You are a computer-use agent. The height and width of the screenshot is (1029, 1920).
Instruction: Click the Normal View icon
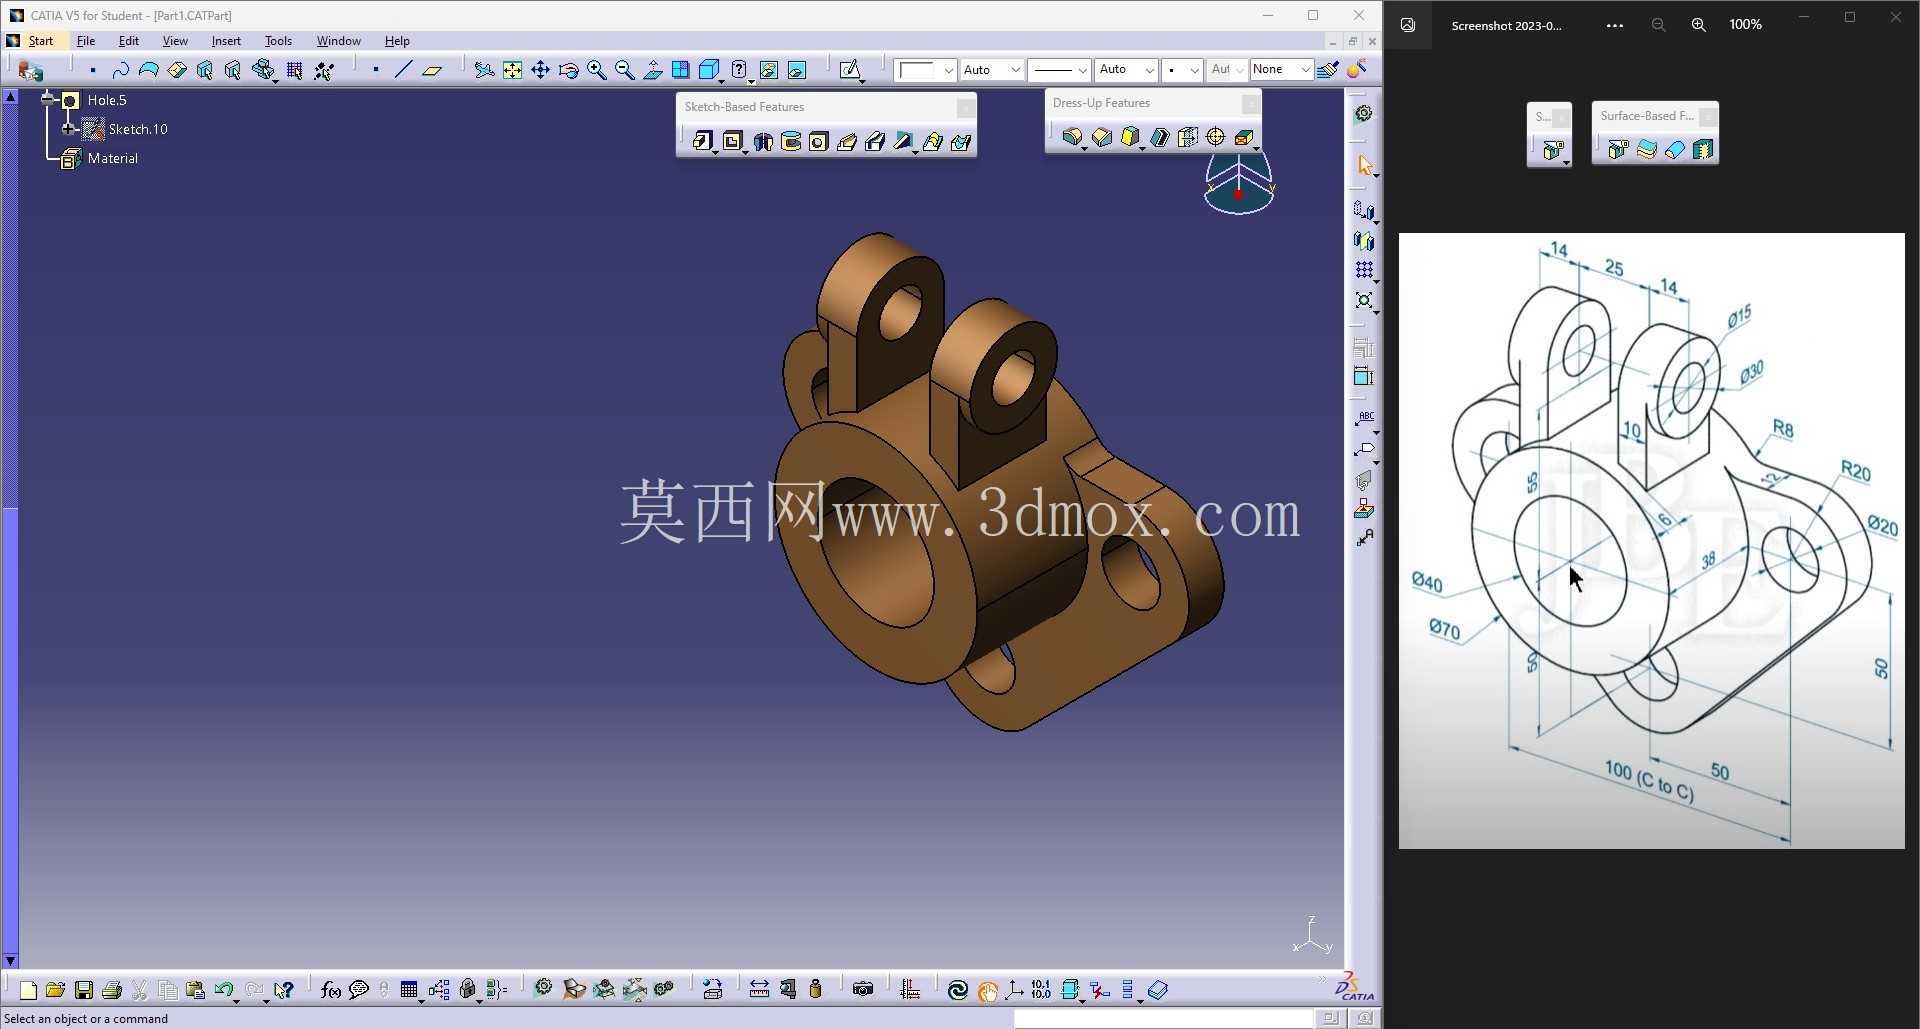click(x=652, y=70)
